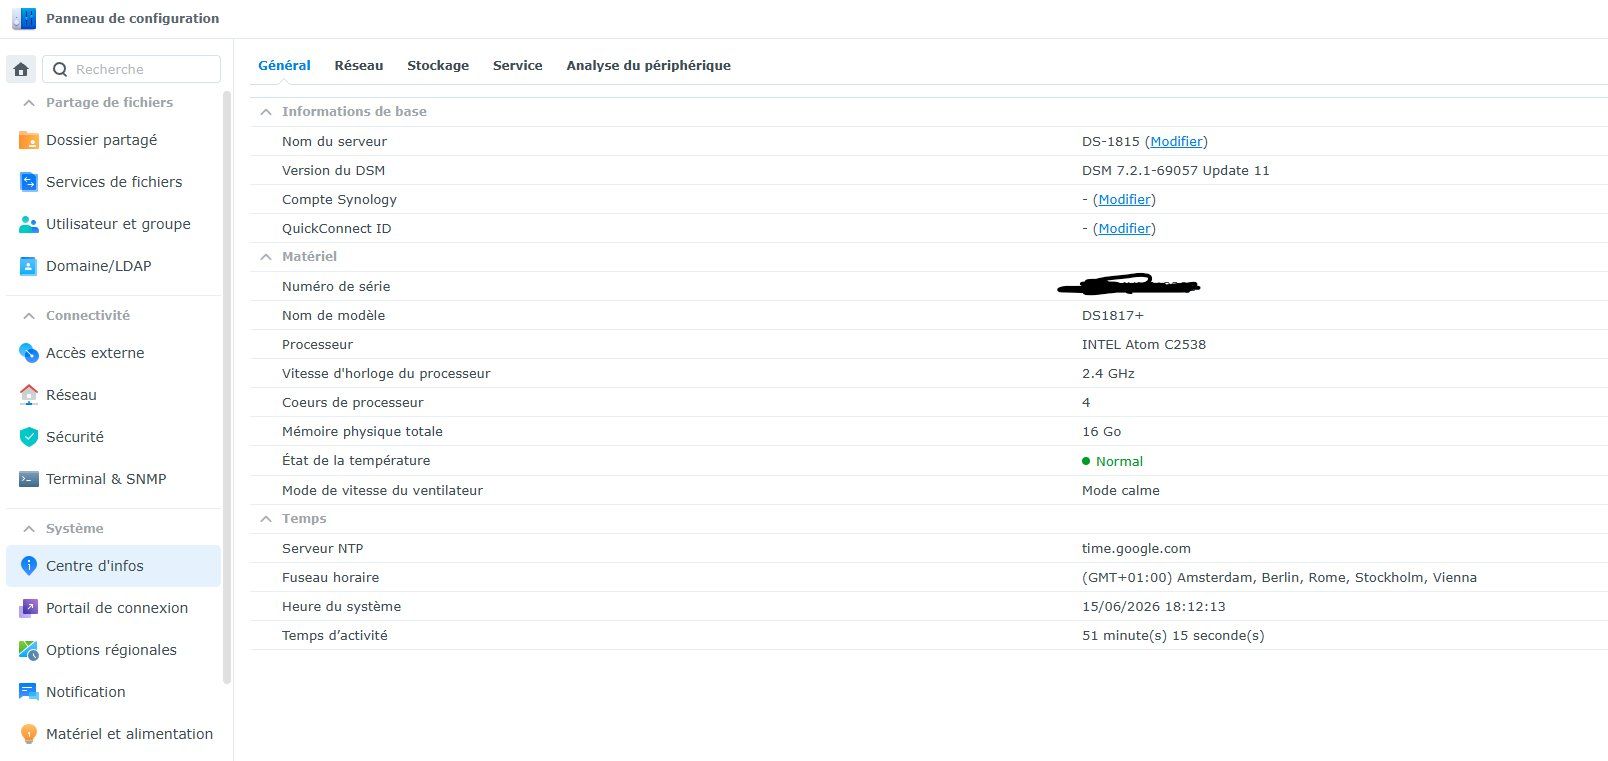Open Dossier partagé folder icon
Image resolution: width=1608 pixels, height=761 pixels.
pos(29,140)
